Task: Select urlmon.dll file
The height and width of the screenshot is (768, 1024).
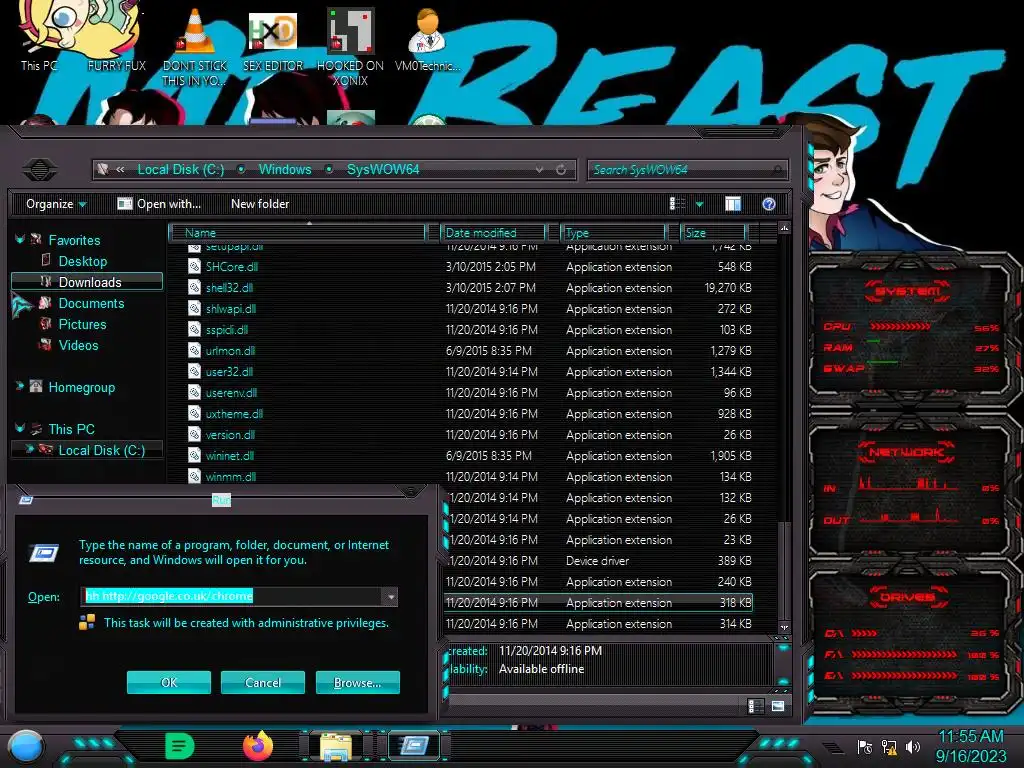Action: tap(231, 351)
